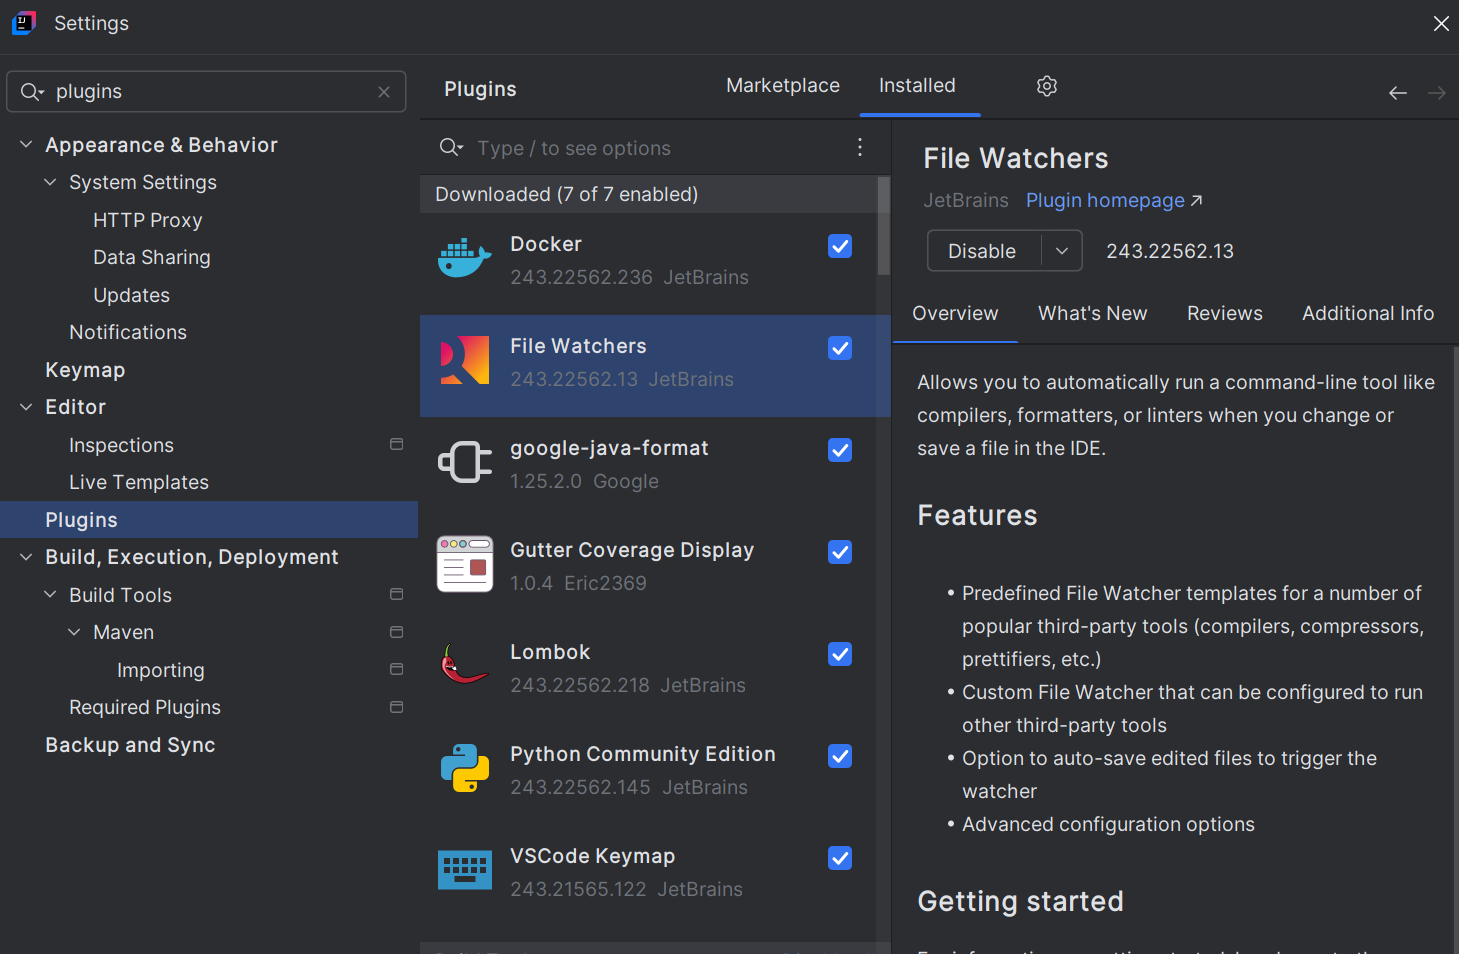Image resolution: width=1459 pixels, height=954 pixels.
Task: Click the back navigation arrow
Action: click(x=1397, y=93)
